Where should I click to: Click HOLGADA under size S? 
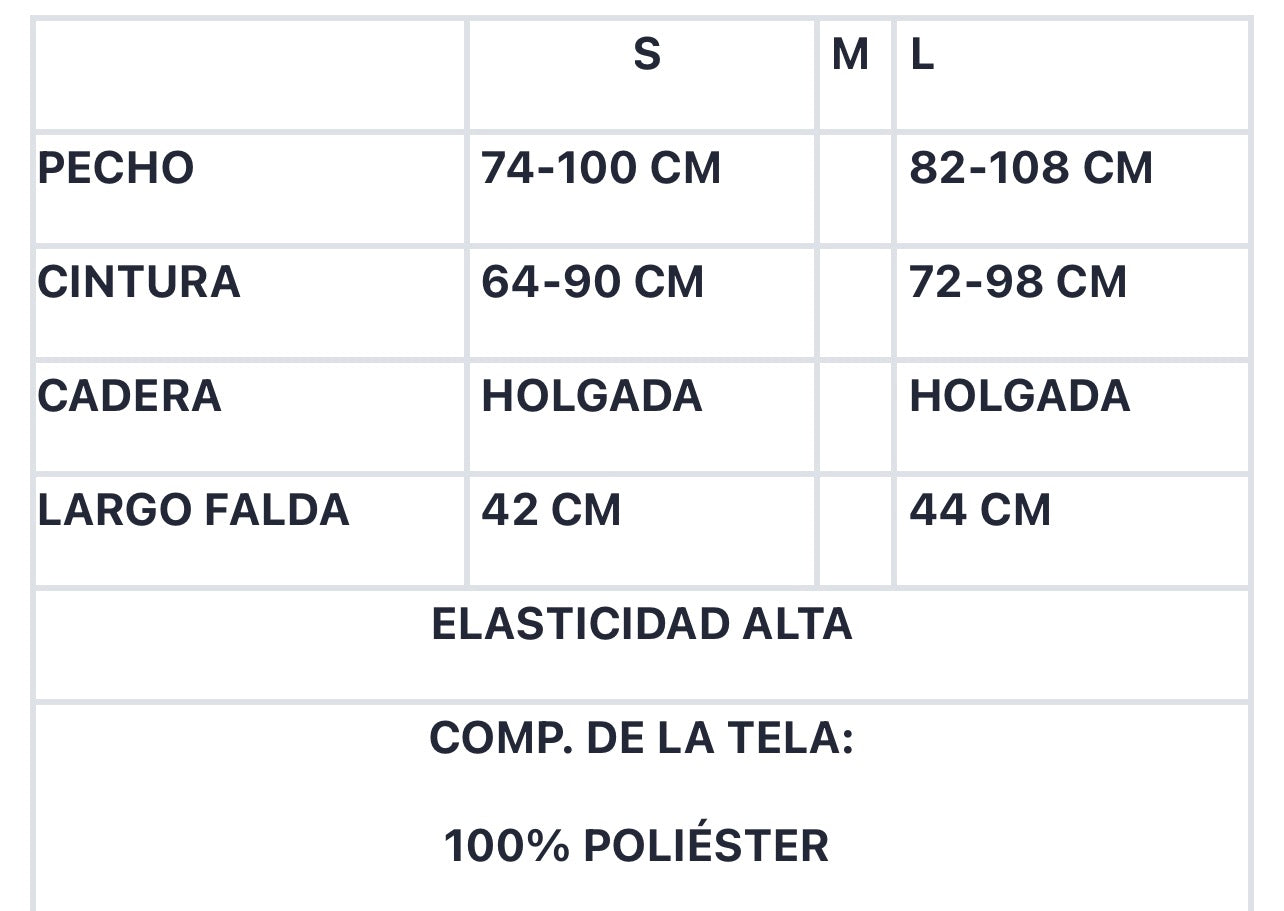pyautogui.click(x=592, y=396)
